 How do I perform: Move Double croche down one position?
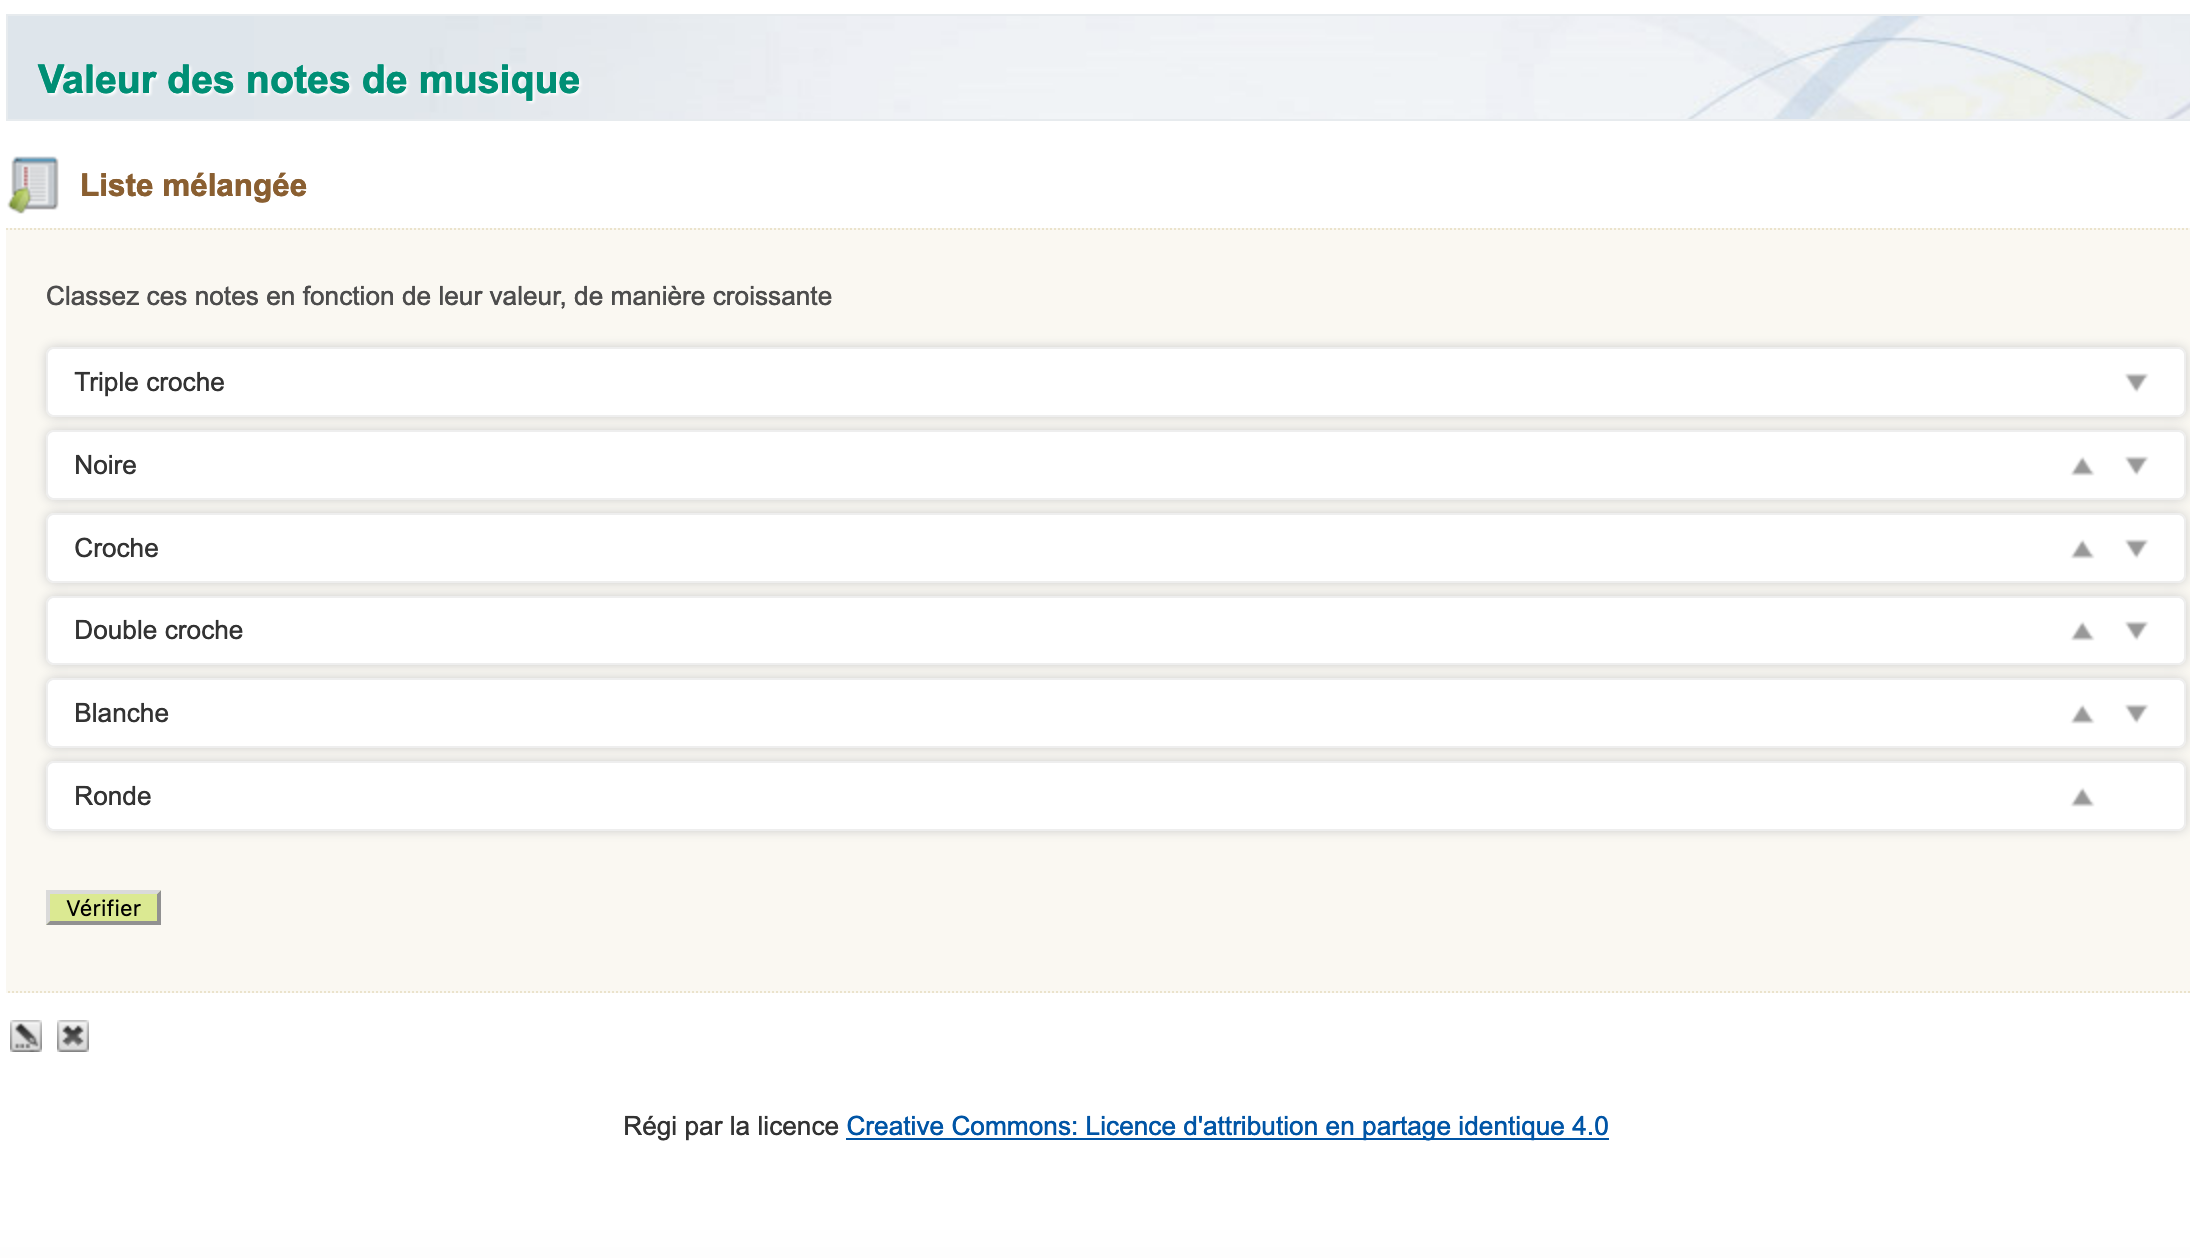coord(2136,631)
